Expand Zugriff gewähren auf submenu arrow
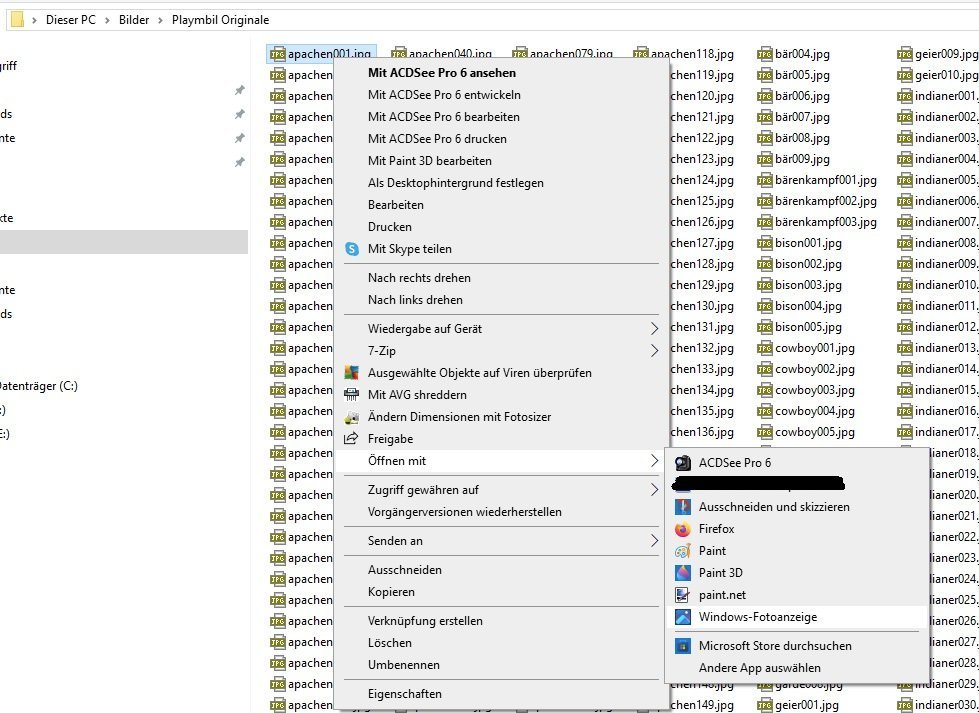 [655, 490]
